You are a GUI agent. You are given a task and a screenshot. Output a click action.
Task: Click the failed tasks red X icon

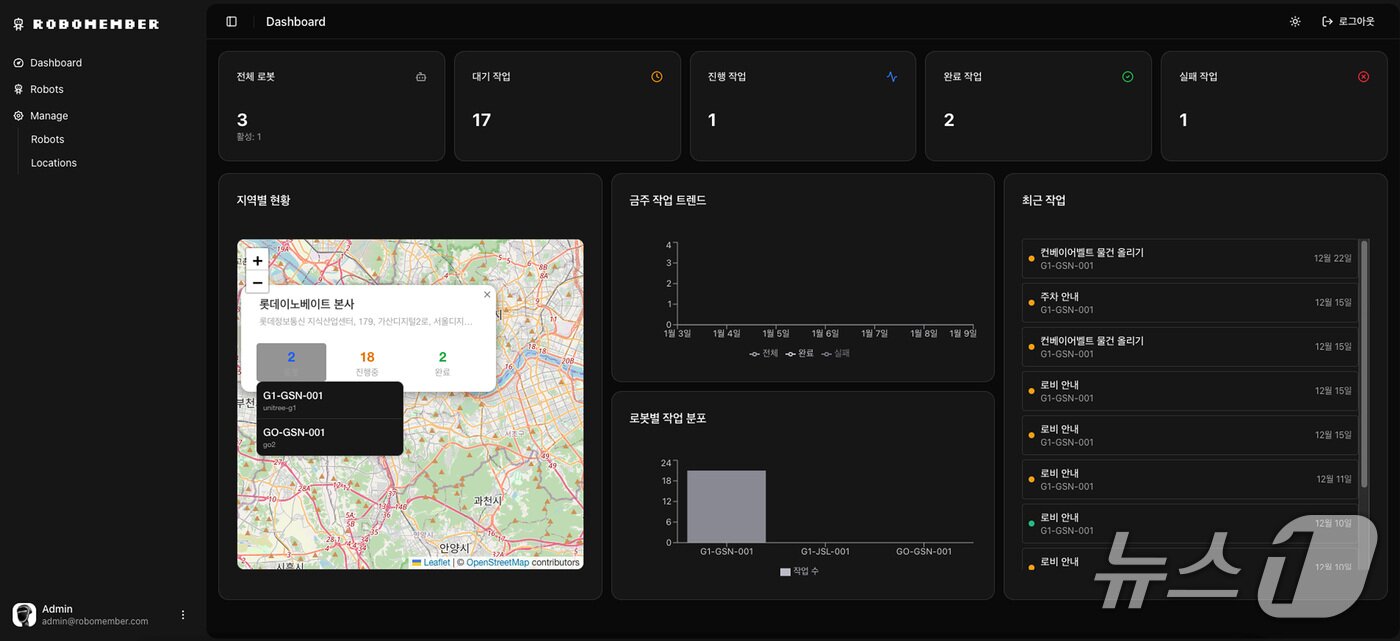tap(1363, 77)
